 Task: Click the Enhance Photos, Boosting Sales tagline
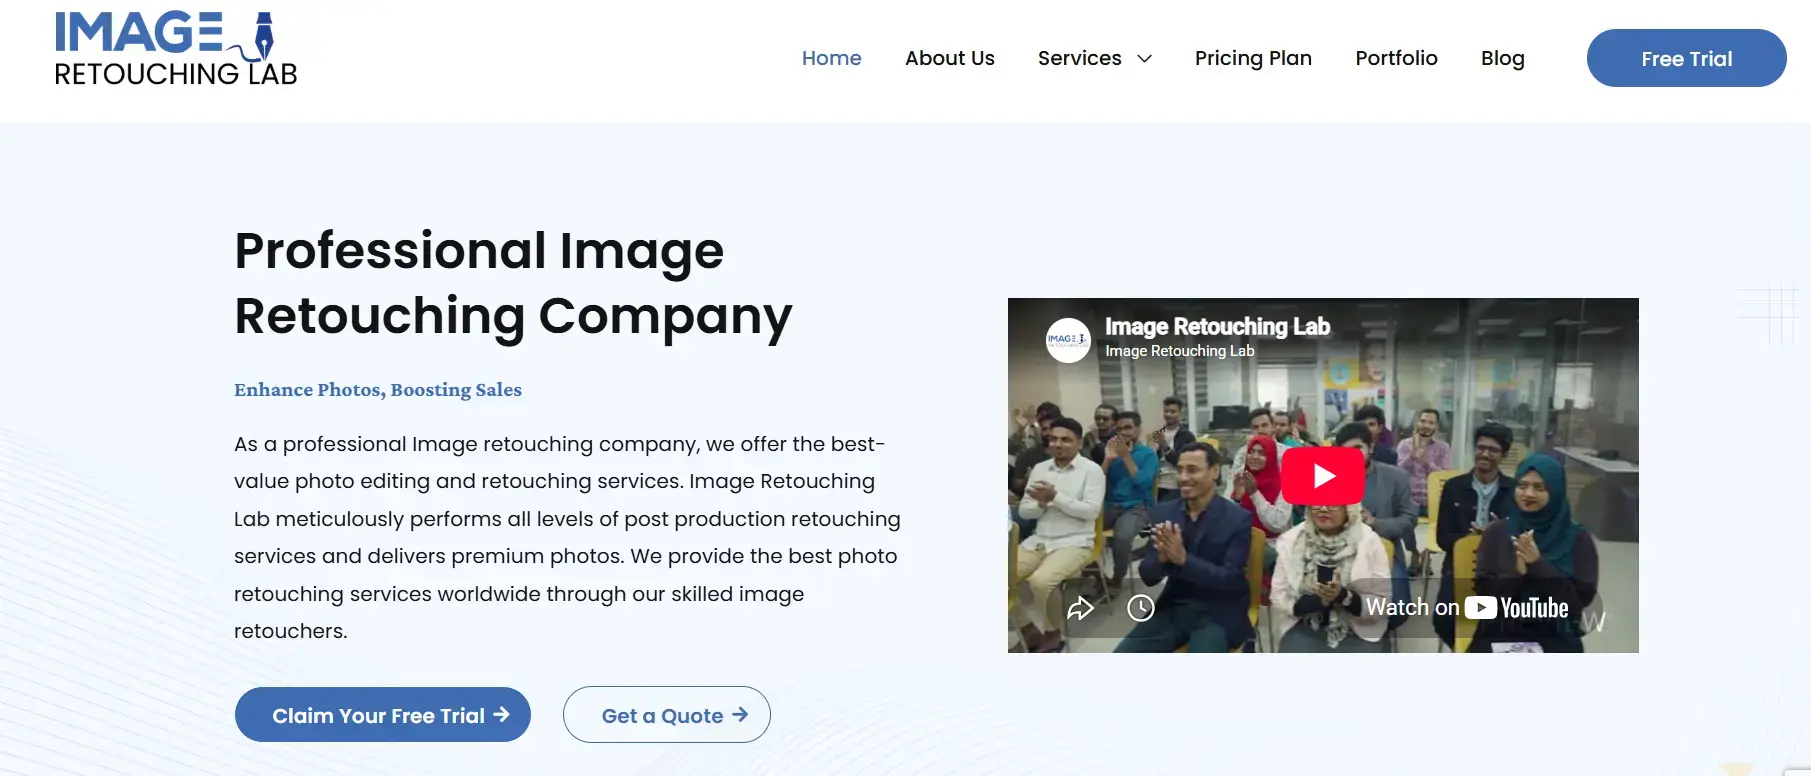coord(378,390)
